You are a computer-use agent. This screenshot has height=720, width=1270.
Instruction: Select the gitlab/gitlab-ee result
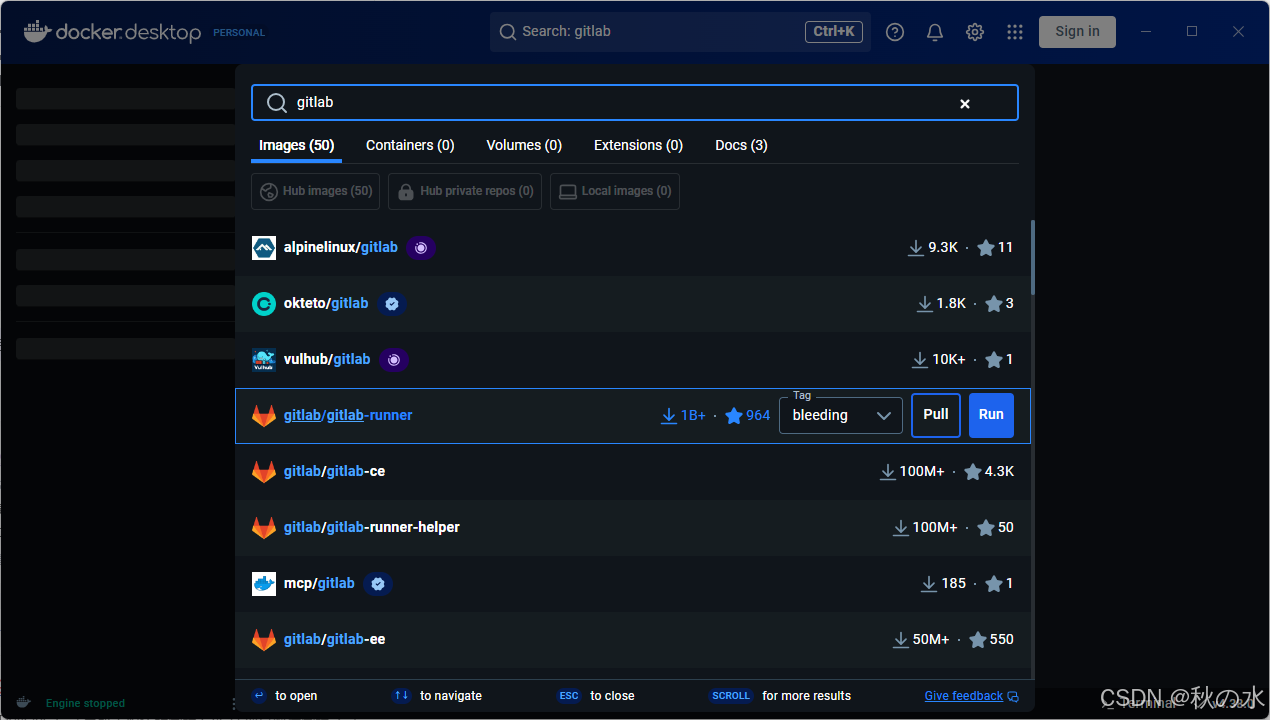pyautogui.click(x=632, y=639)
